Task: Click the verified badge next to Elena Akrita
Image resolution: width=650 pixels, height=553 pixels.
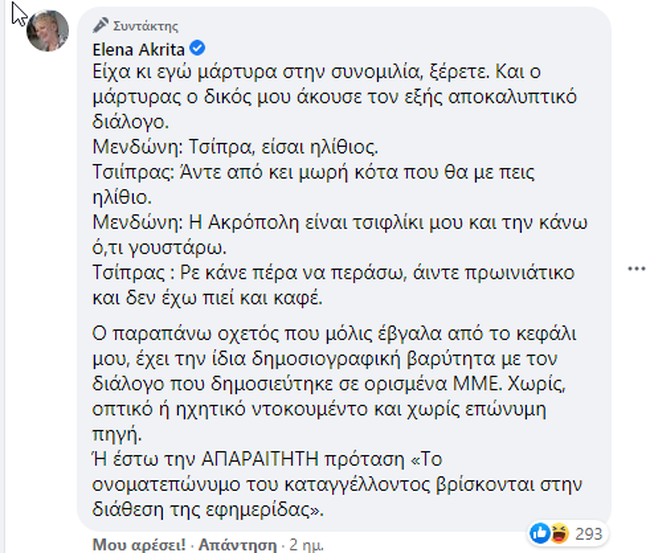Action: 198,46
